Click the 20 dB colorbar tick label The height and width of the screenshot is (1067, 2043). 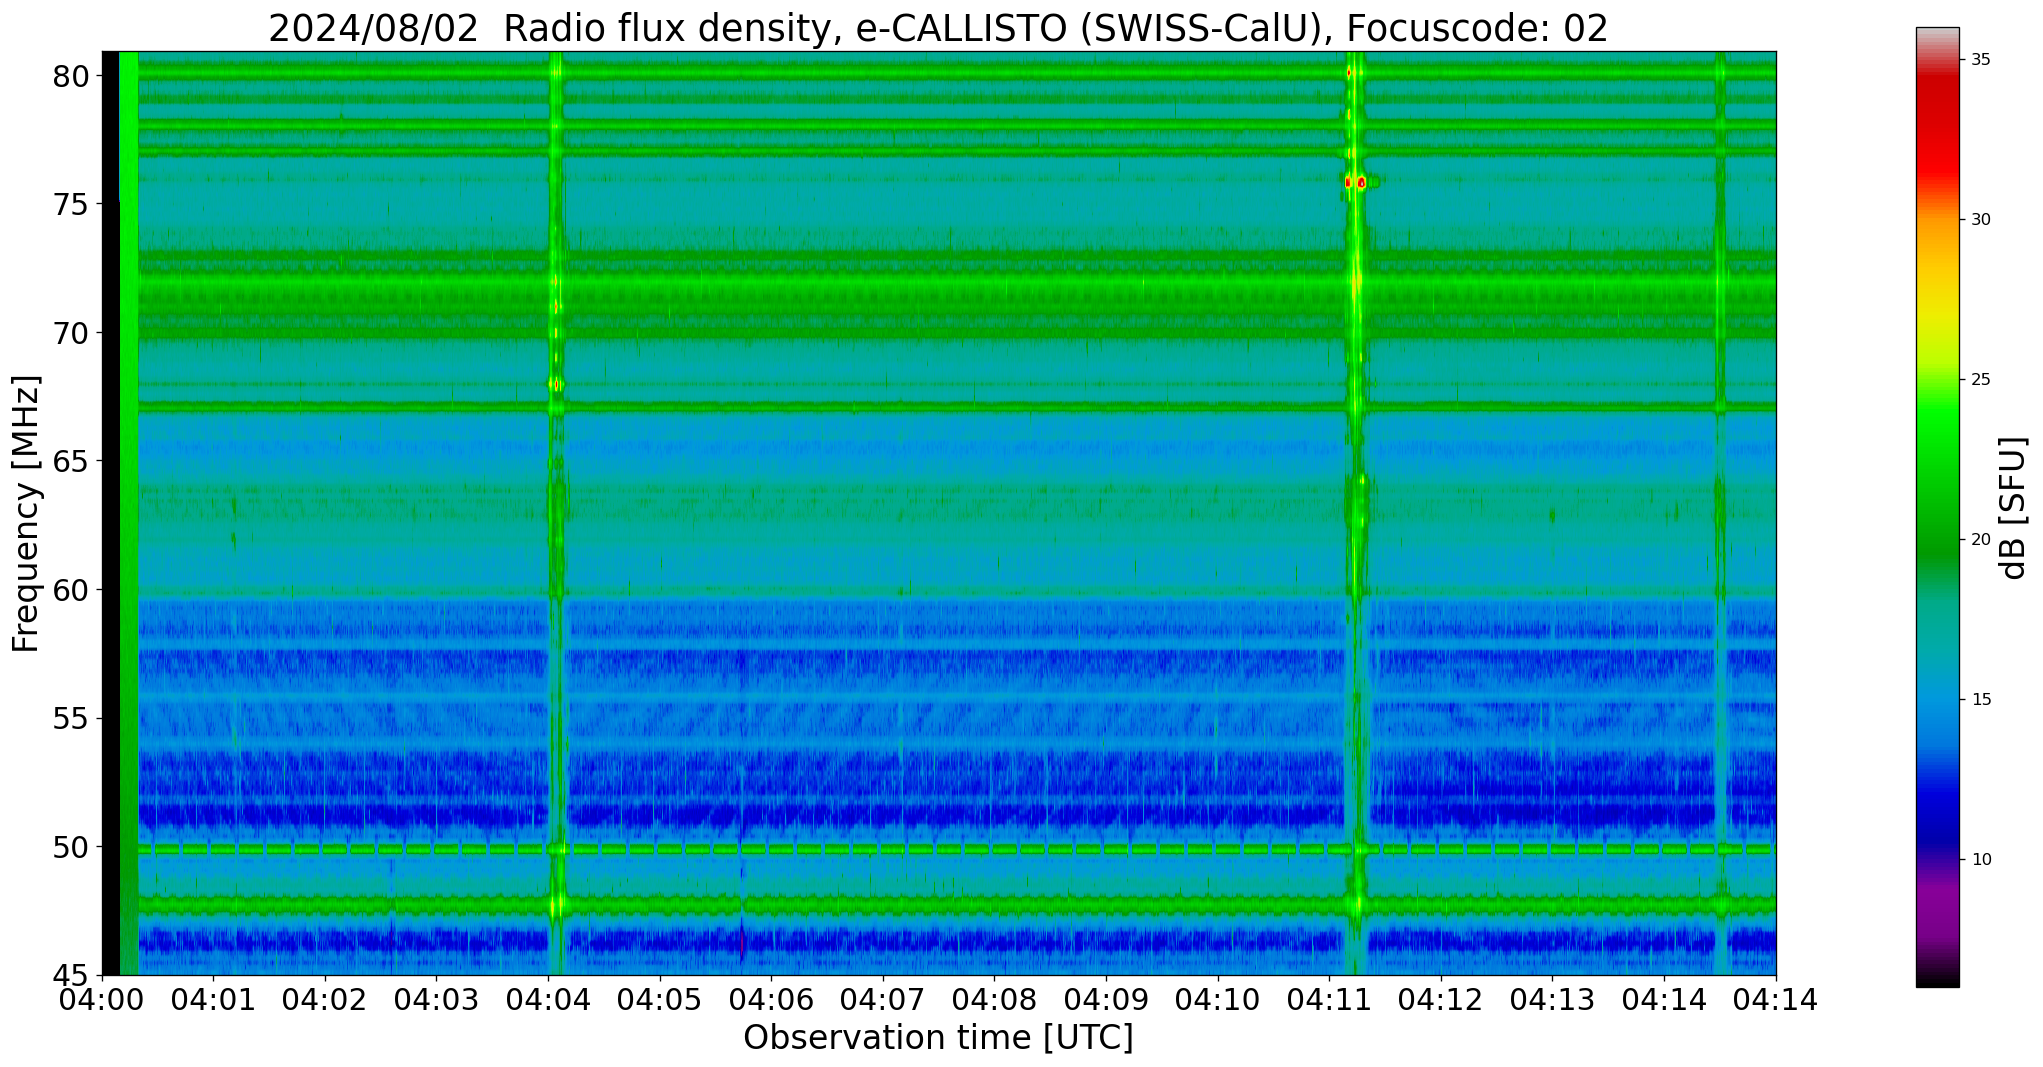pos(1981,540)
